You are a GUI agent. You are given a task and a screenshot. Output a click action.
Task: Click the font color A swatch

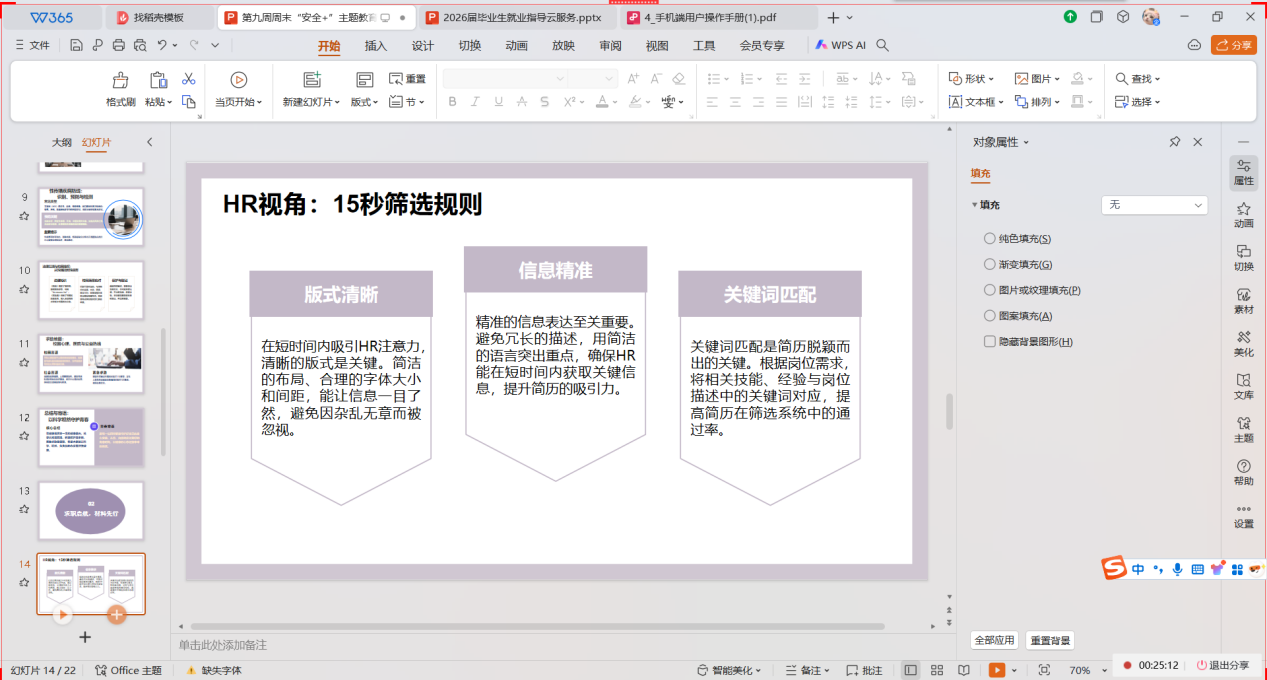[602, 102]
